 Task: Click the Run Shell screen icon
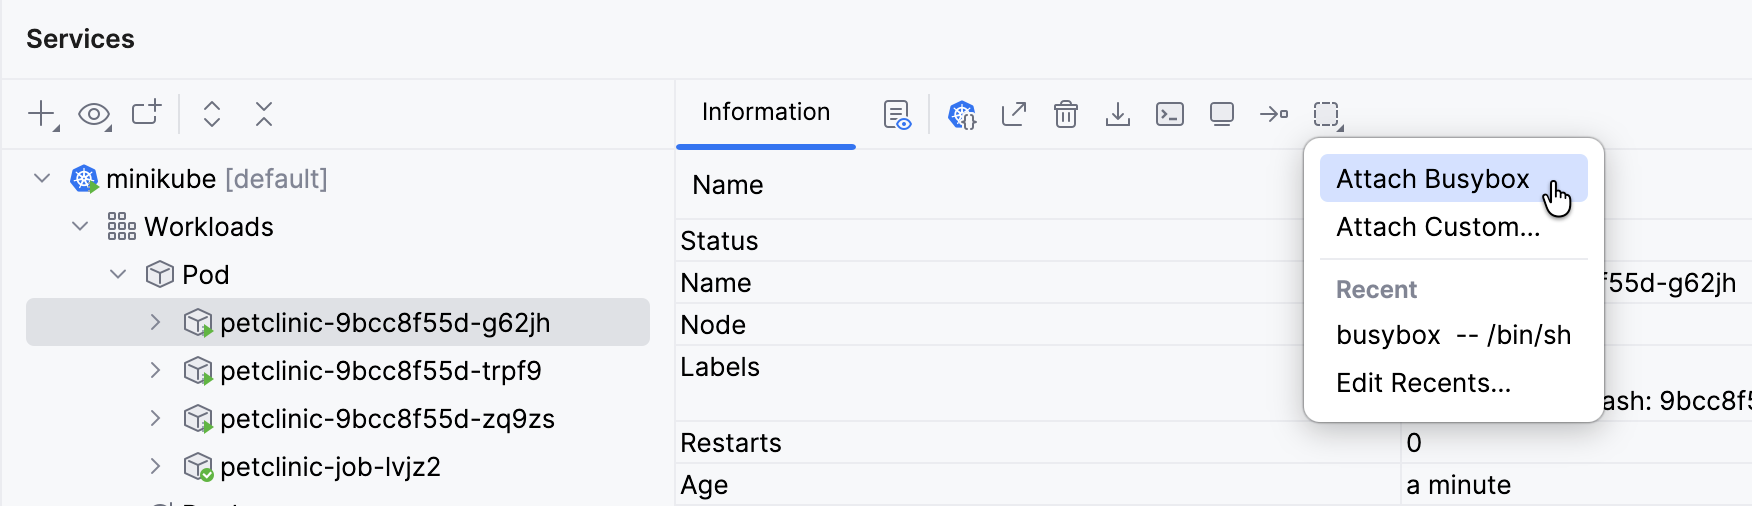tap(1222, 114)
